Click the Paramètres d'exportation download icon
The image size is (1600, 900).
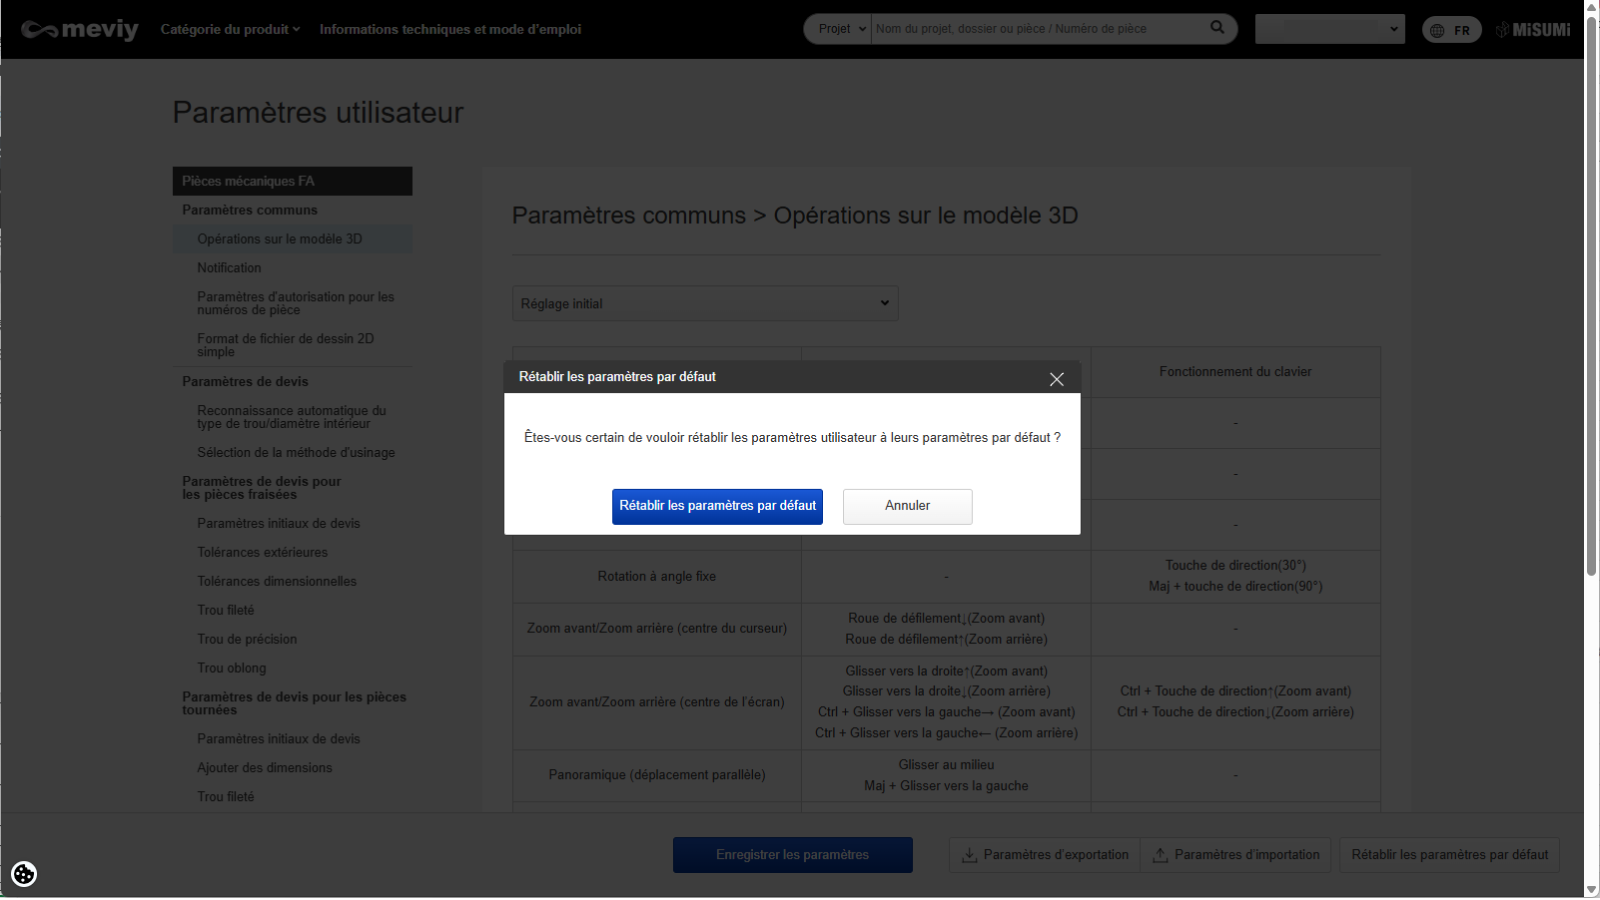pyautogui.click(x=969, y=855)
